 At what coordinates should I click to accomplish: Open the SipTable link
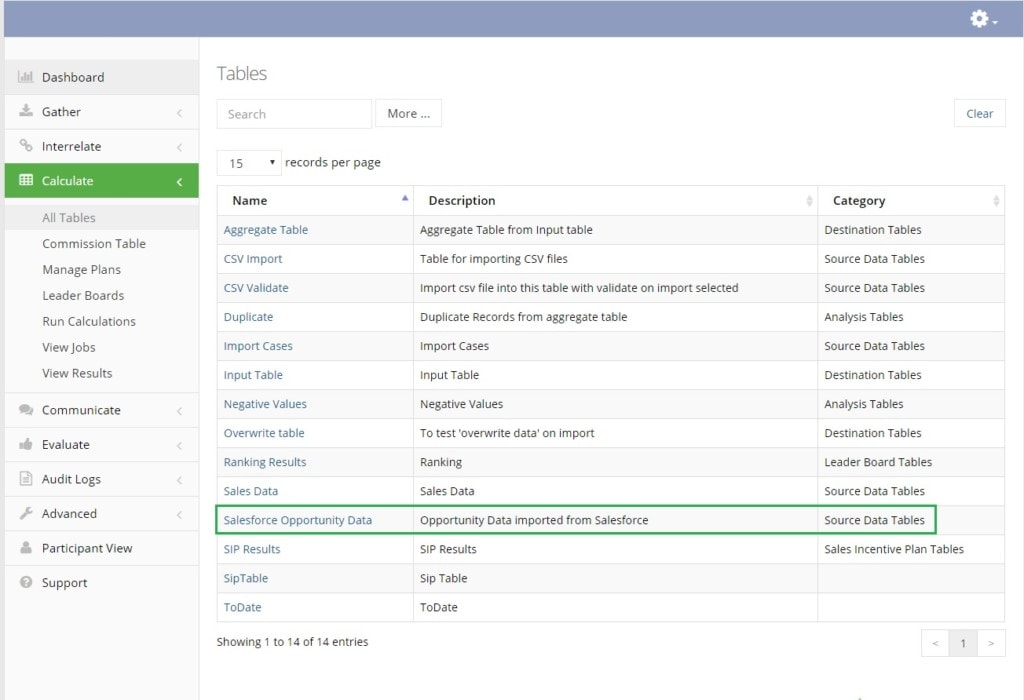coord(246,579)
